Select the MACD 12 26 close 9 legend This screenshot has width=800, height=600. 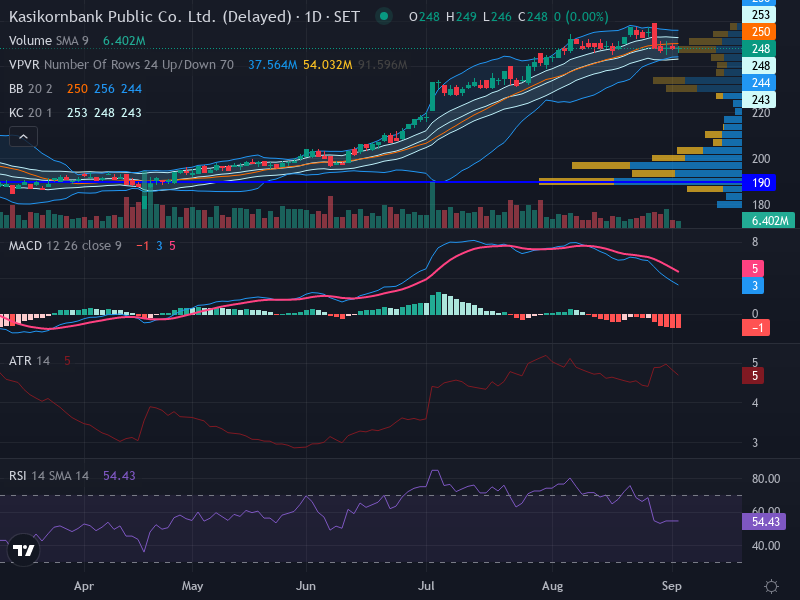(65, 246)
